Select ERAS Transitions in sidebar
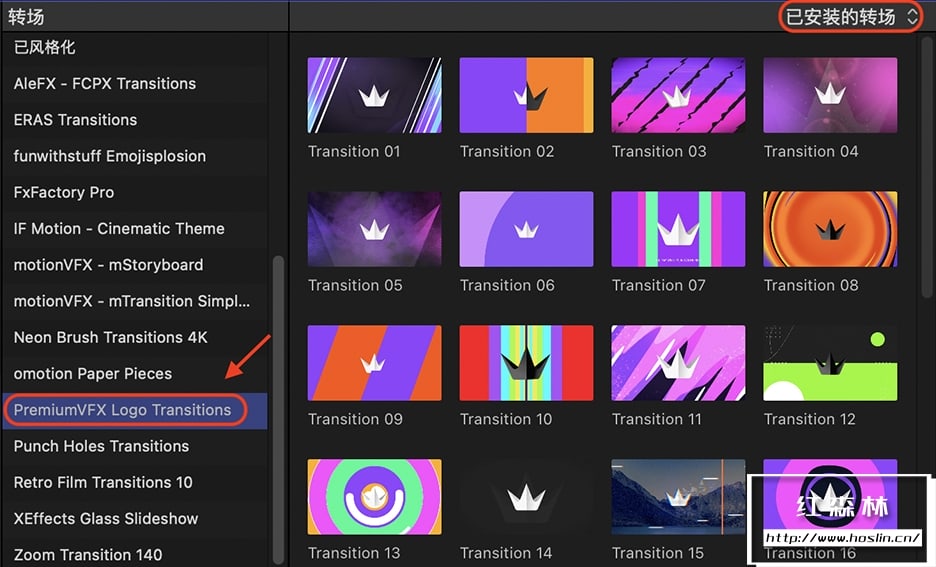Viewport: 936px width, 567px height. [x=135, y=120]
